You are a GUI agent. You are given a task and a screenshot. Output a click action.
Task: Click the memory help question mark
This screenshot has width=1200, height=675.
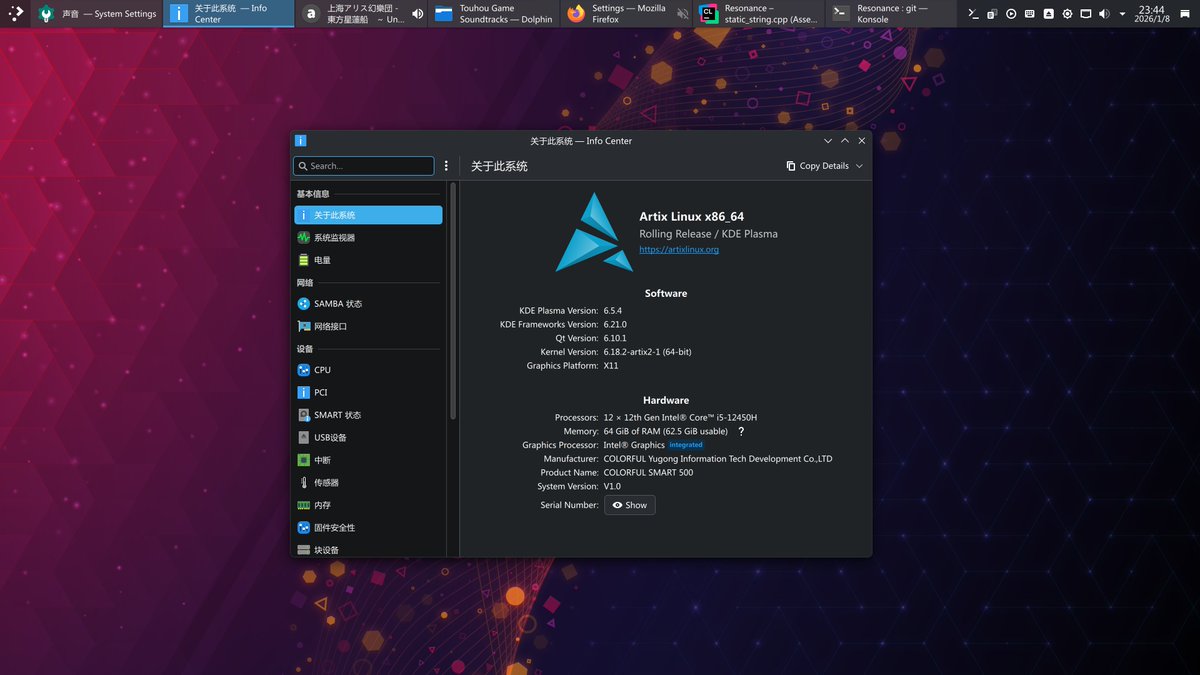point(741,431)
